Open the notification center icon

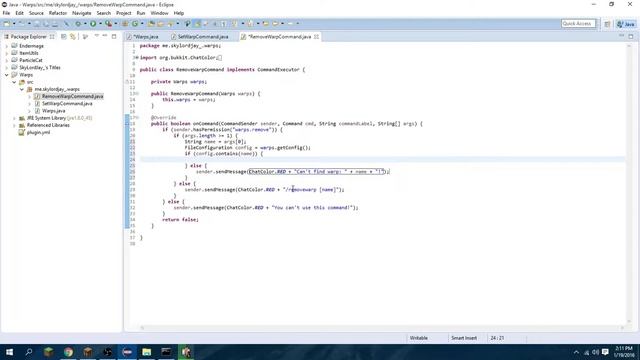605,352
